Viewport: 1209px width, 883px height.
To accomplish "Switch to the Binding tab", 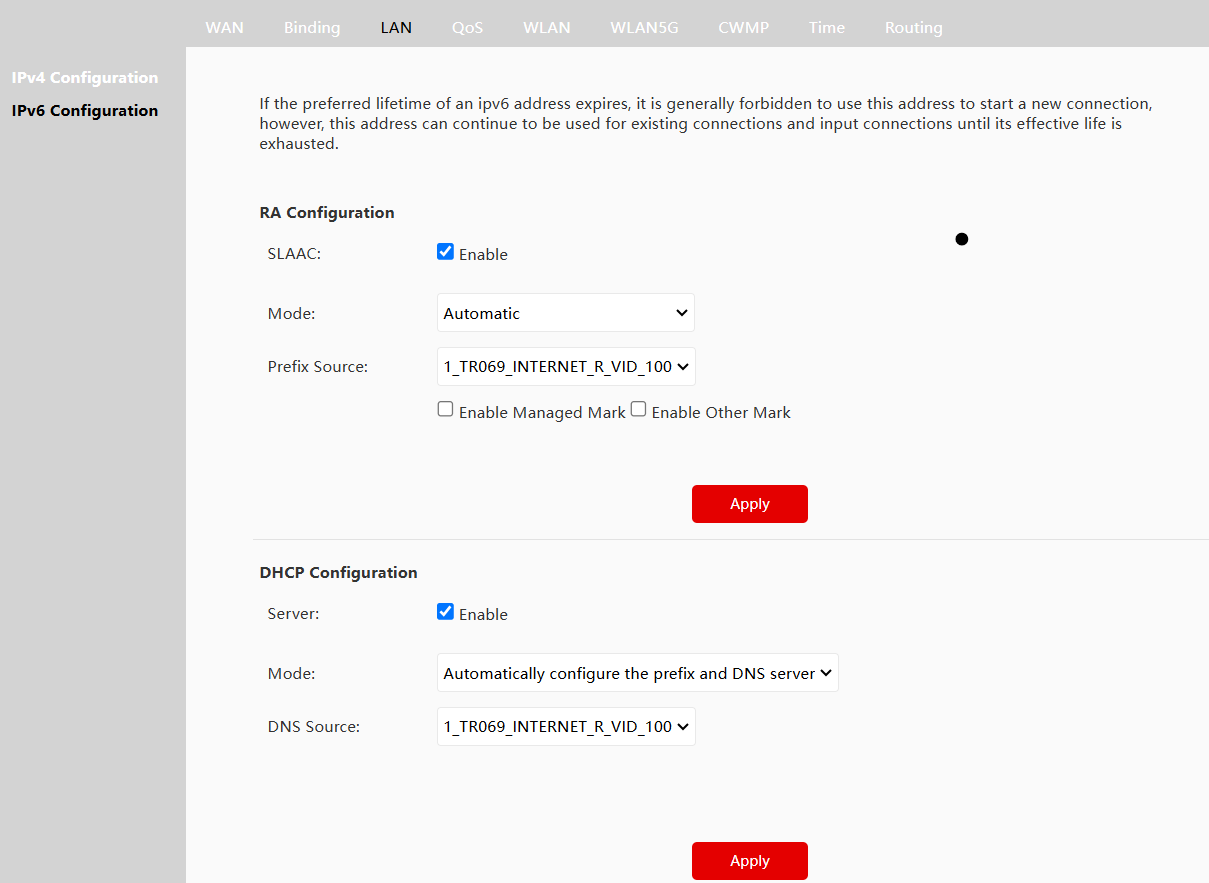I will [312, 27].
